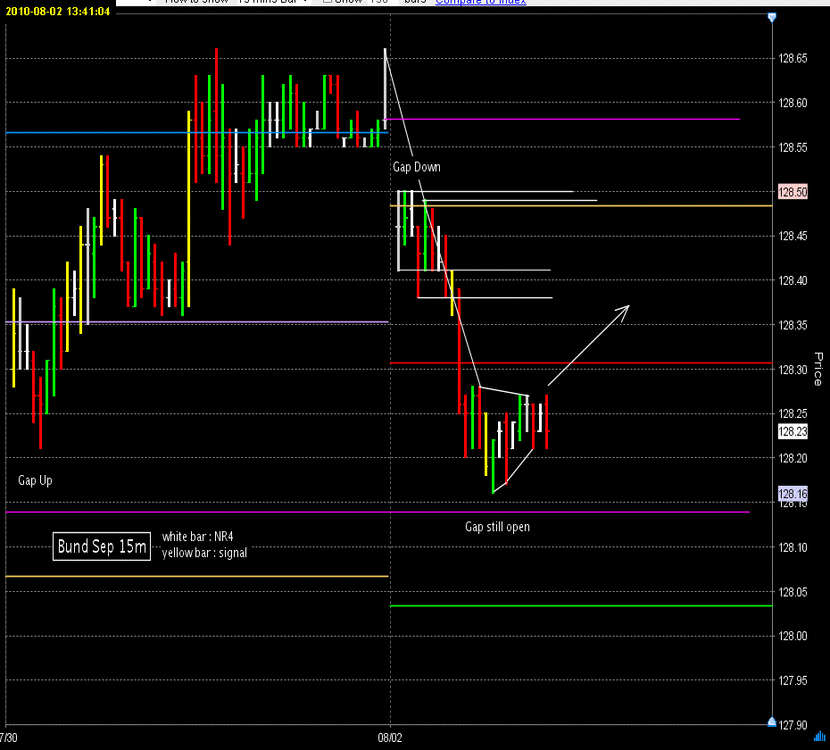The width and height of the screenshot is (830, 750).
Task: Click the Compare to Index link
Action: [x=481, y=3]
